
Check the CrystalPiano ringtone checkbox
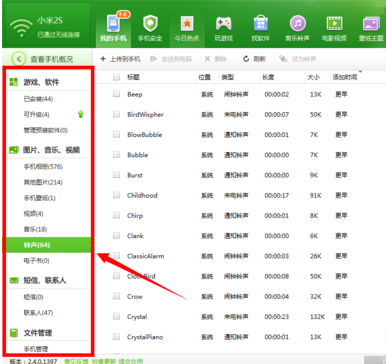tap(116, 336)
